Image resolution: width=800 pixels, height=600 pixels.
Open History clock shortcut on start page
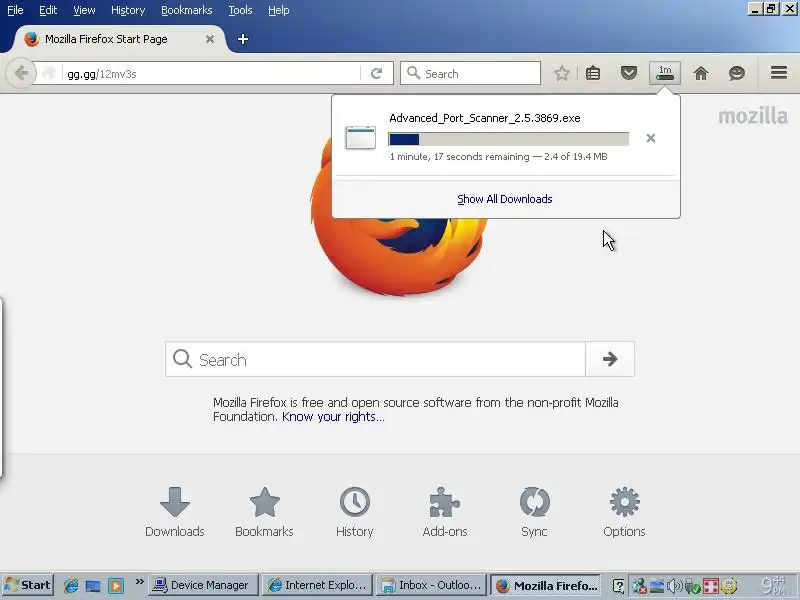(x=355, y=512)
